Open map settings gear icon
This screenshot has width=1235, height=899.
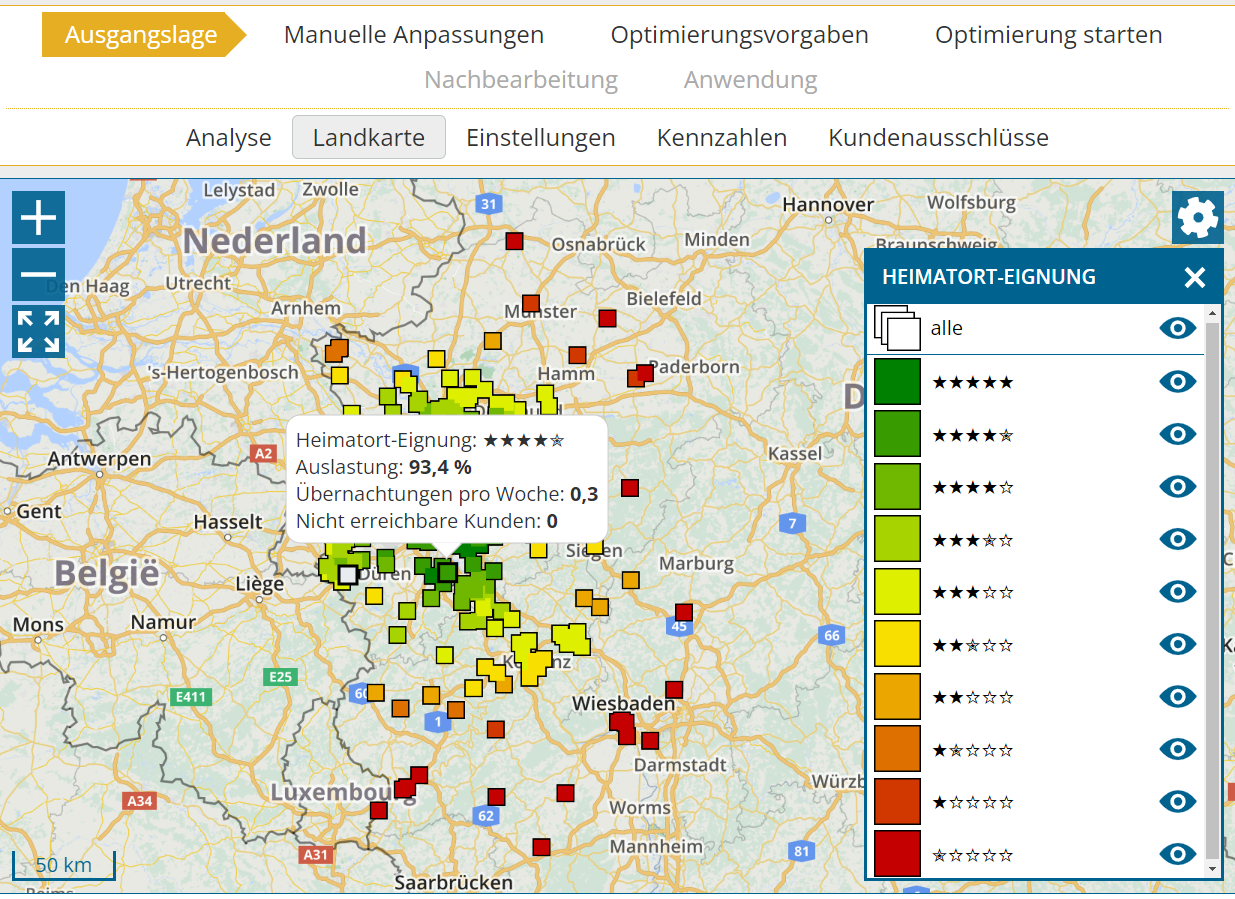1198,217
